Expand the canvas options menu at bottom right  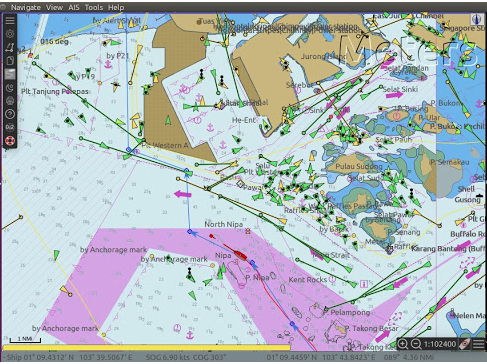[x=478, y=344]
